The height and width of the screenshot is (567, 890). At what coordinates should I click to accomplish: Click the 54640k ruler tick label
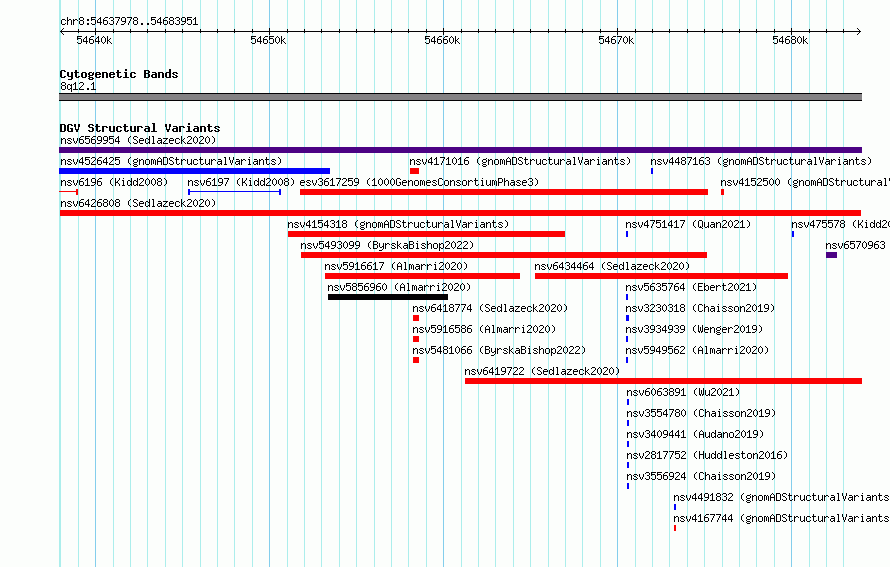[94, 40]
